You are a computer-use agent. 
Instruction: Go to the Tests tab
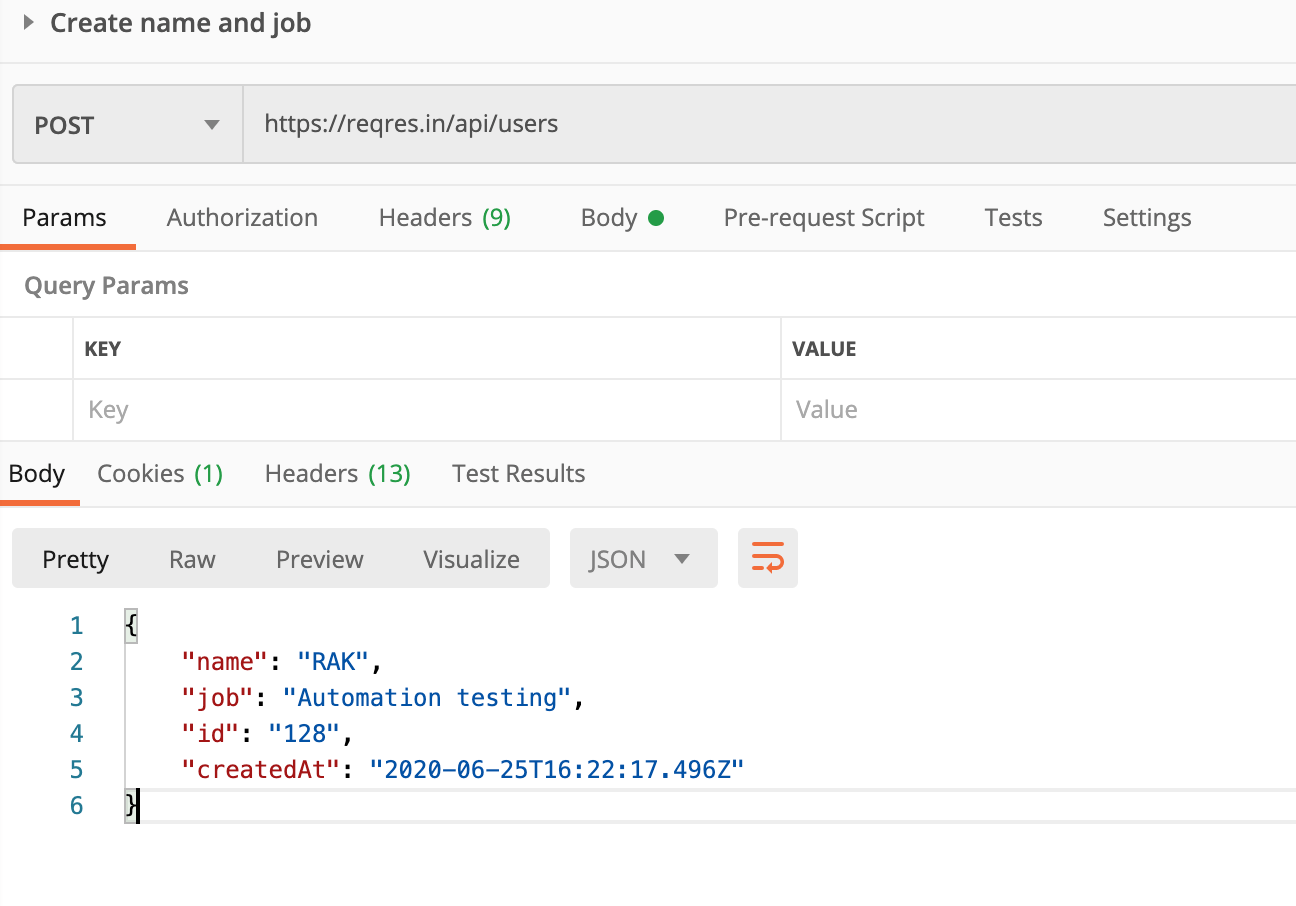[1013, 218]
